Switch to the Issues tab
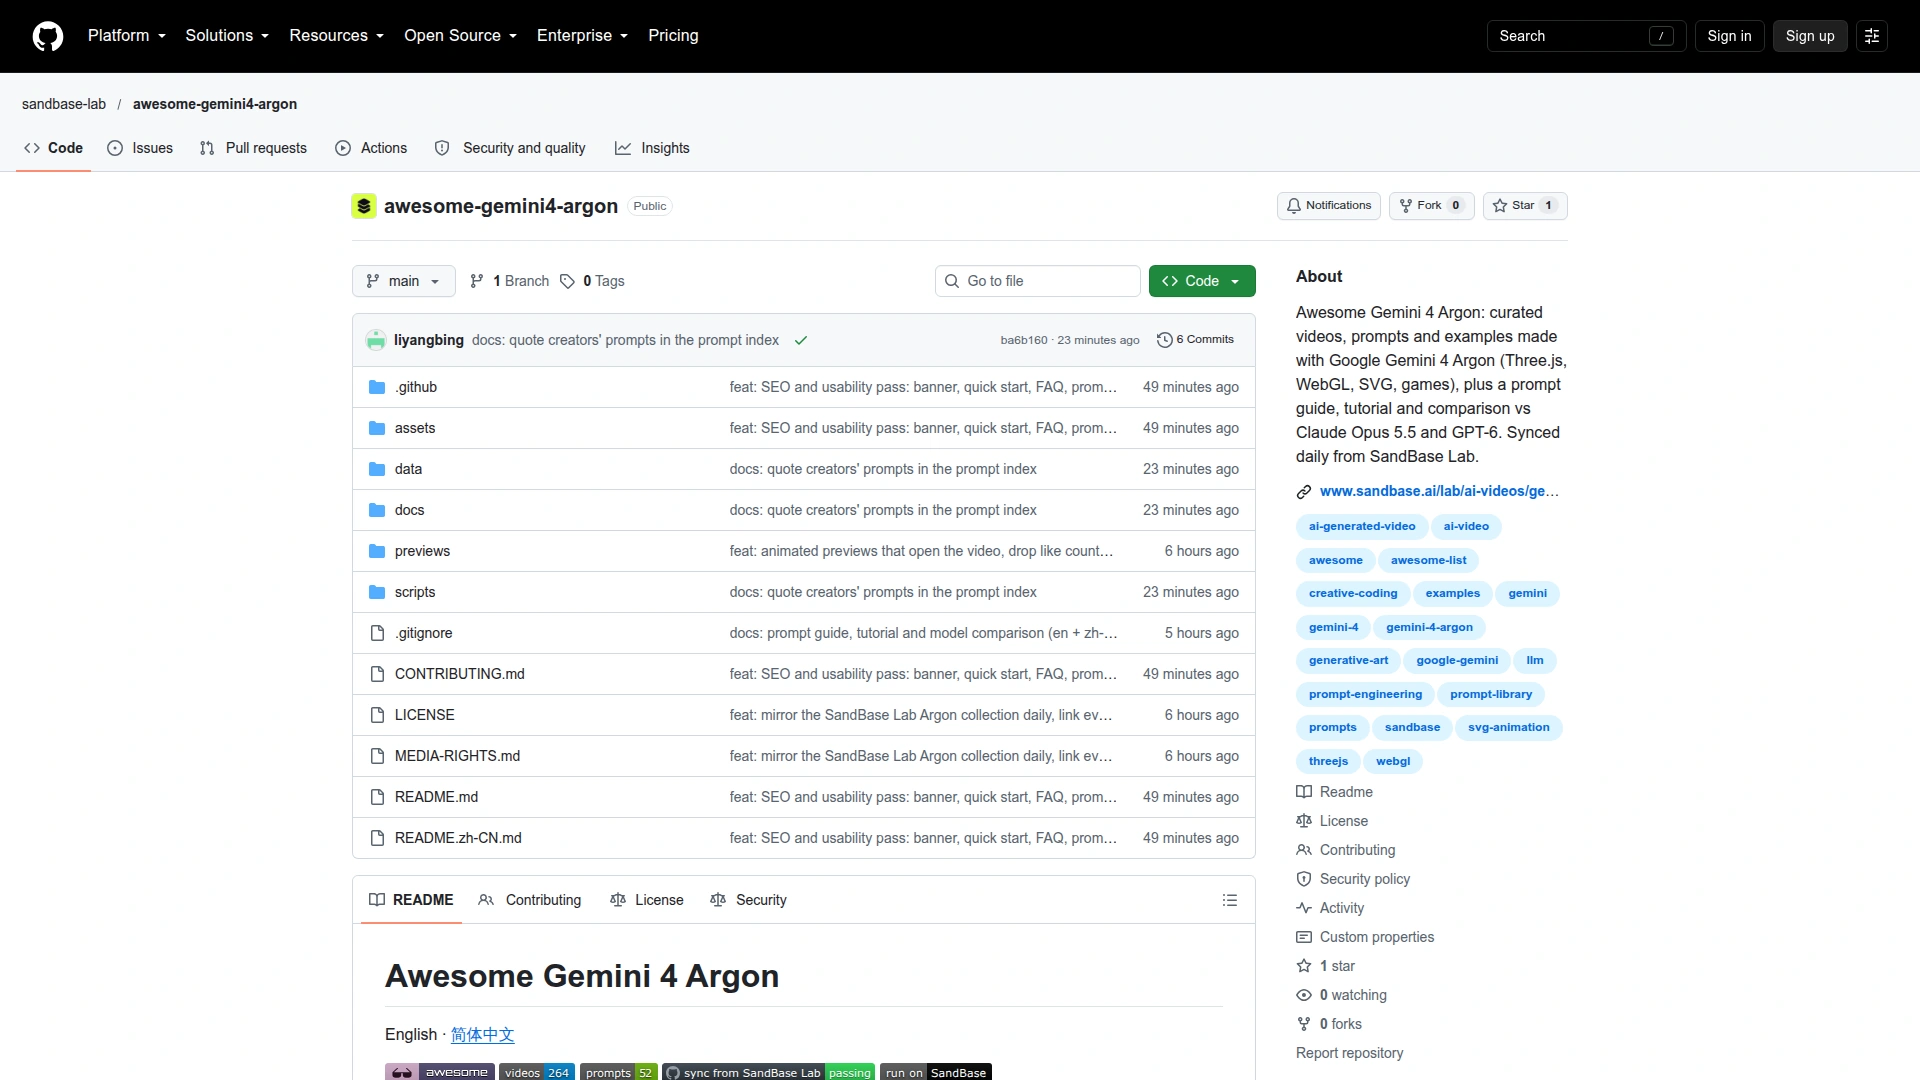This screenshot has height=1080, width=1920. (140, 148)
